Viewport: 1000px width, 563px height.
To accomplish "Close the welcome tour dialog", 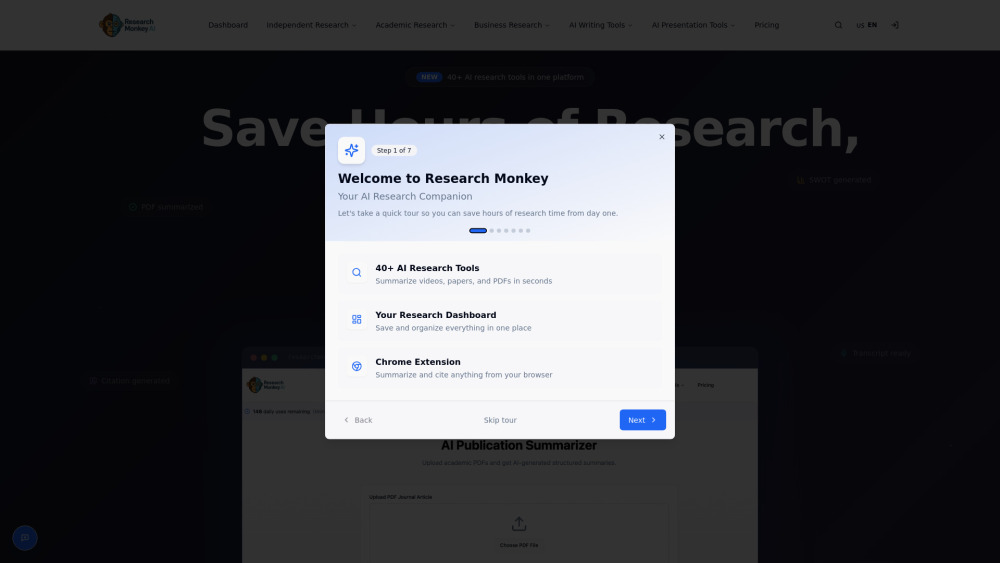I will click(x=661, y=136).
